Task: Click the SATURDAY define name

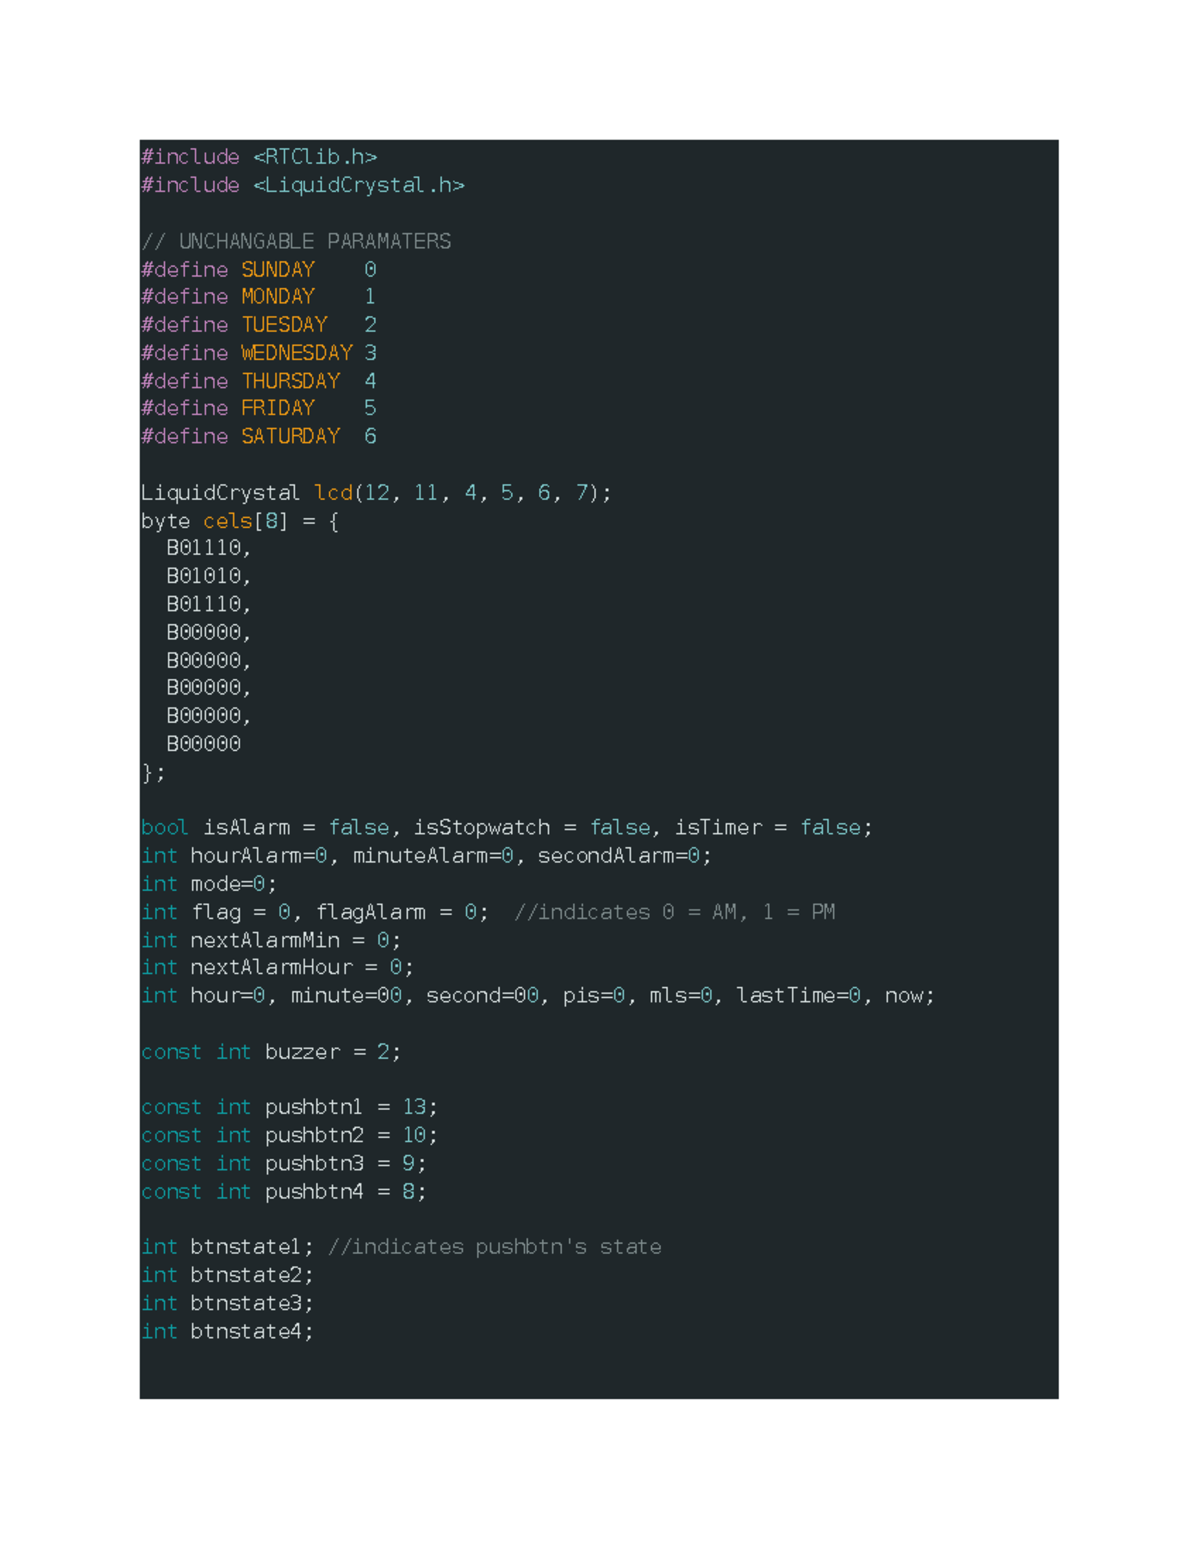Action: 290,436
